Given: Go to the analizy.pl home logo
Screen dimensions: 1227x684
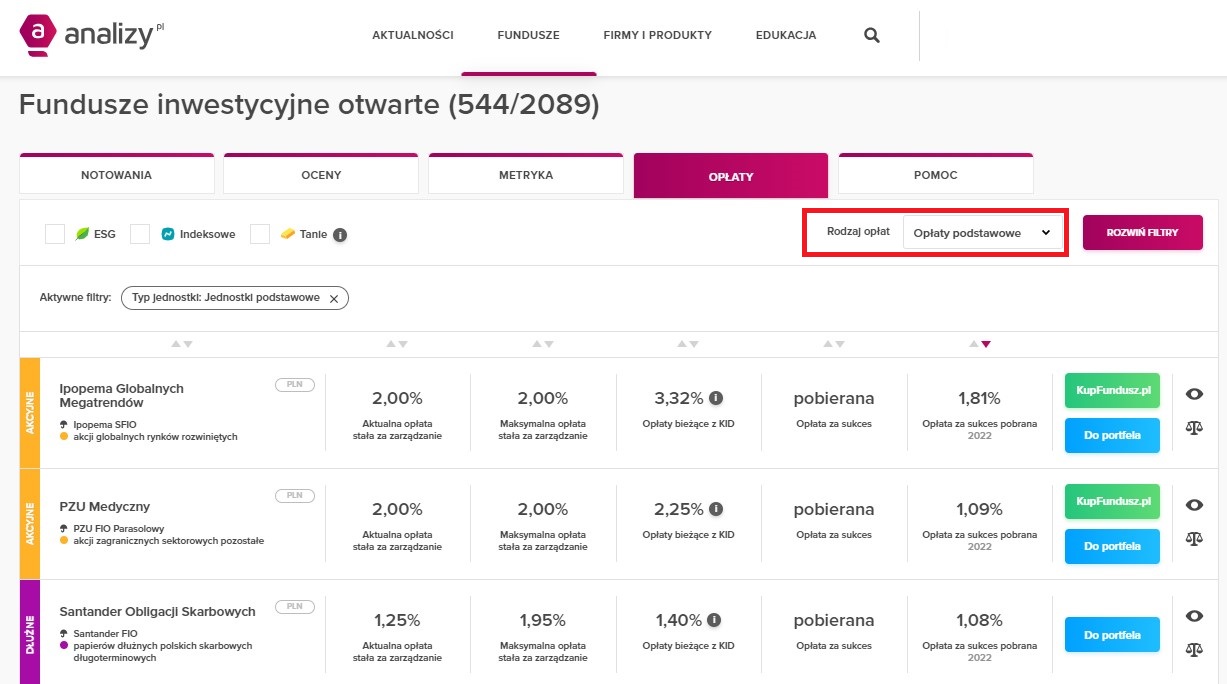Looking at the screenshot, I should [x=92, y=35].
